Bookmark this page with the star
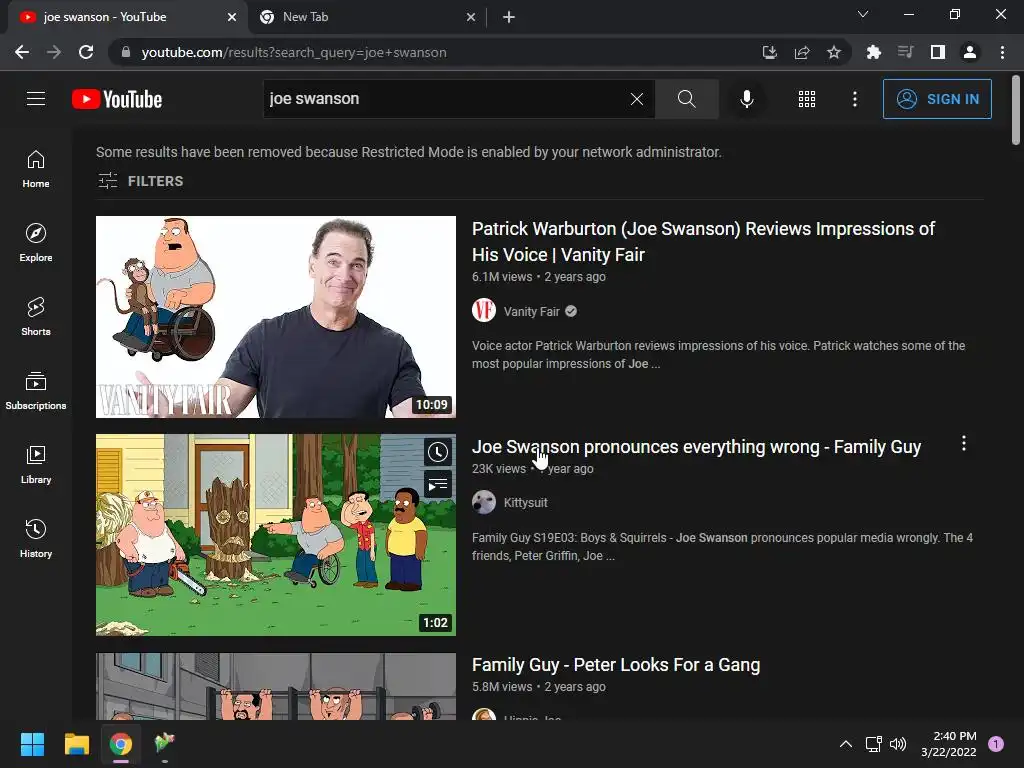1024x768 pixels. pyautogui.click(x=833, y=52)
